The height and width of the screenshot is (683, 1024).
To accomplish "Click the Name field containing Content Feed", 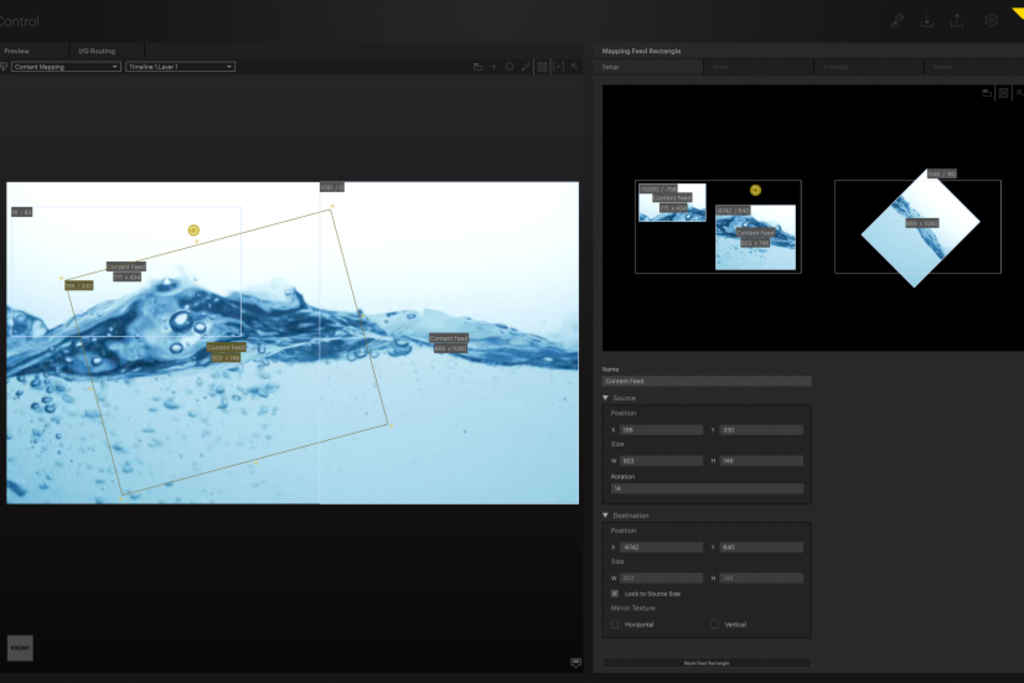I will pos(707,381).
